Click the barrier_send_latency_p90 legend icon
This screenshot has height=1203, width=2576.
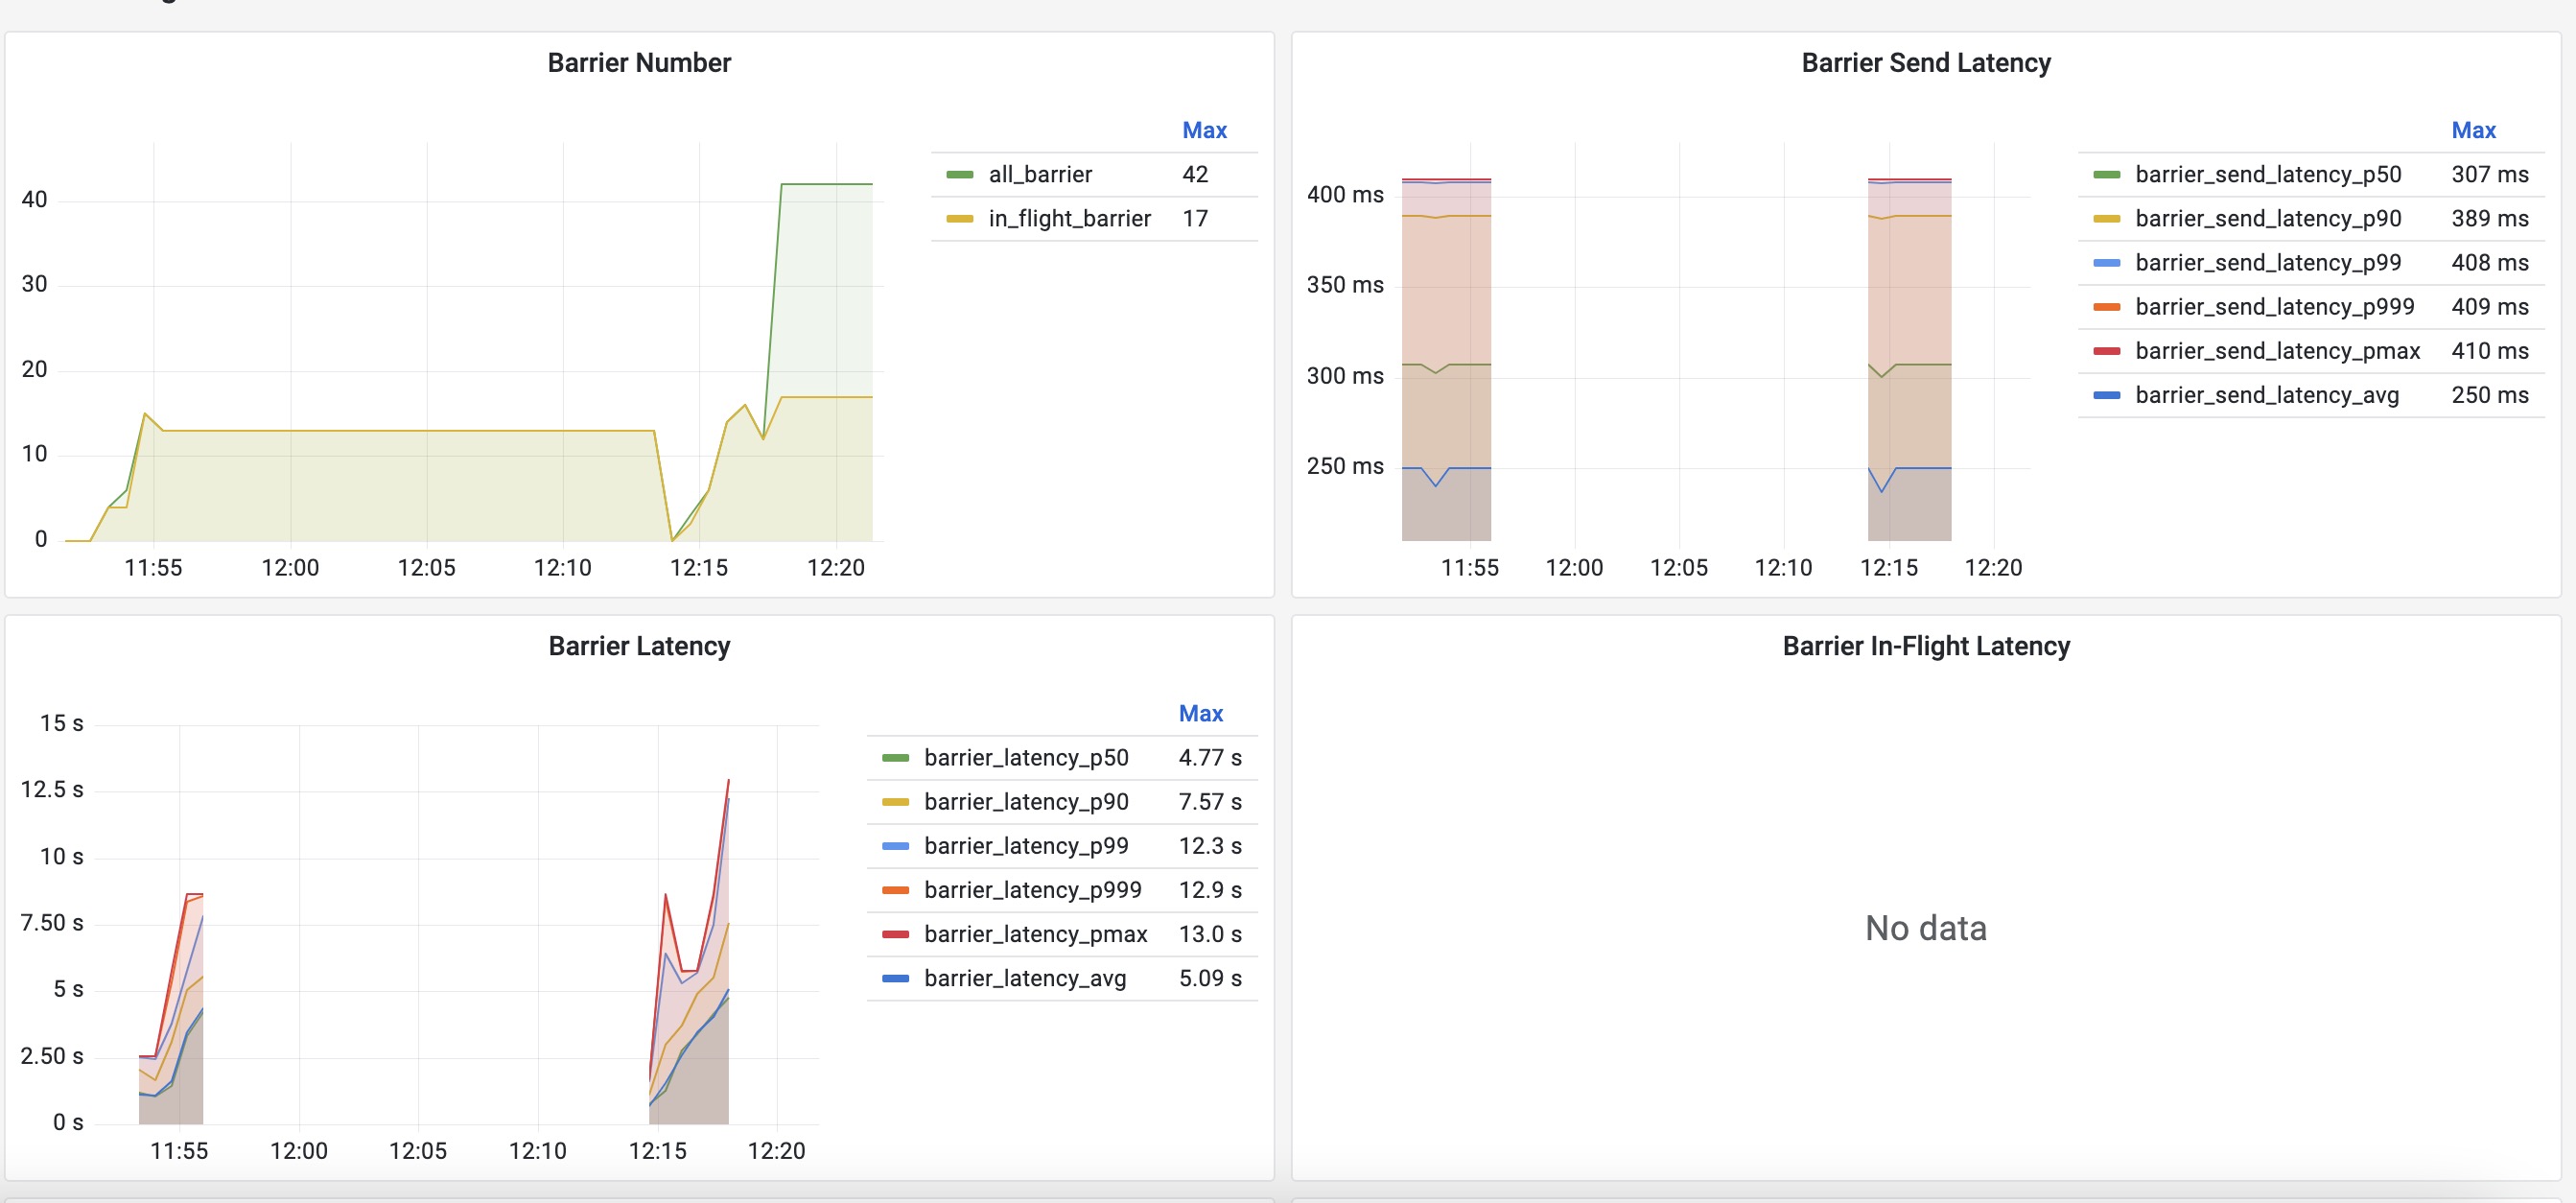coord(2106,218)
